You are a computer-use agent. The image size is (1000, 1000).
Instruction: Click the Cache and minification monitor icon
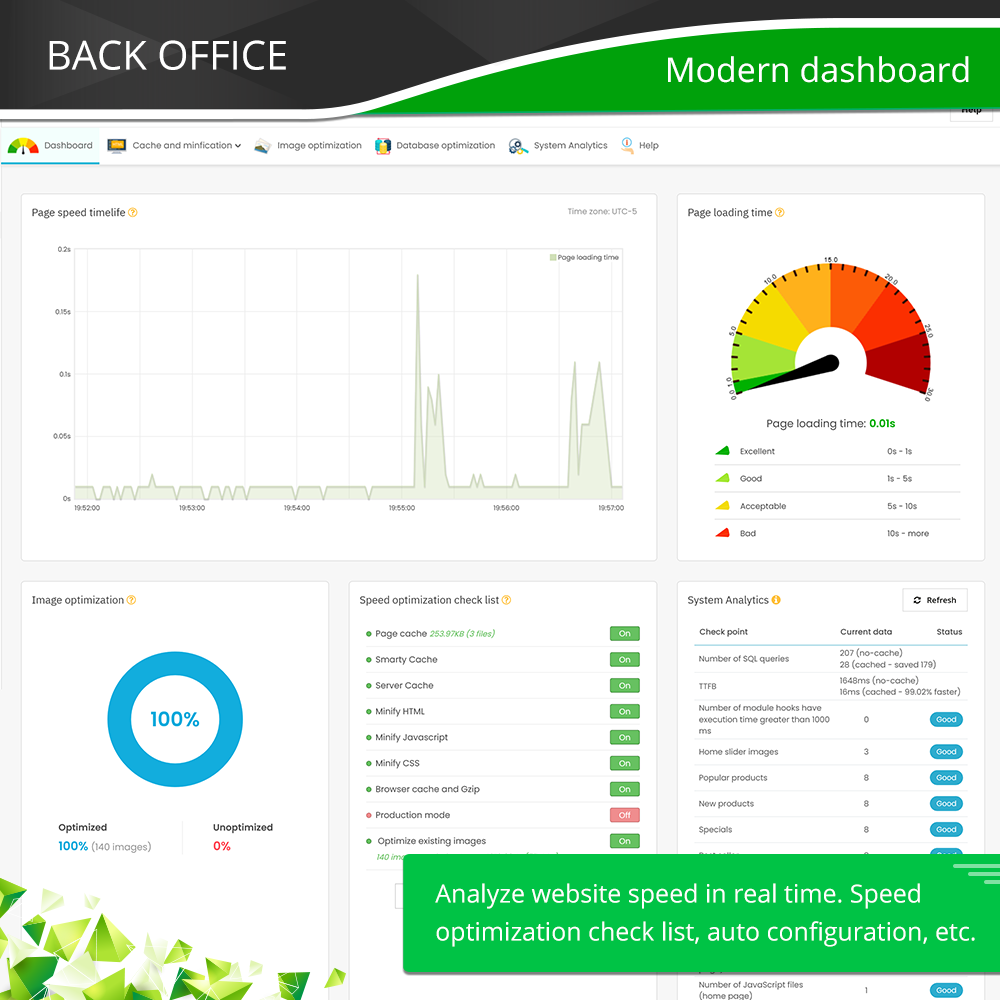[x=115, y=145]
